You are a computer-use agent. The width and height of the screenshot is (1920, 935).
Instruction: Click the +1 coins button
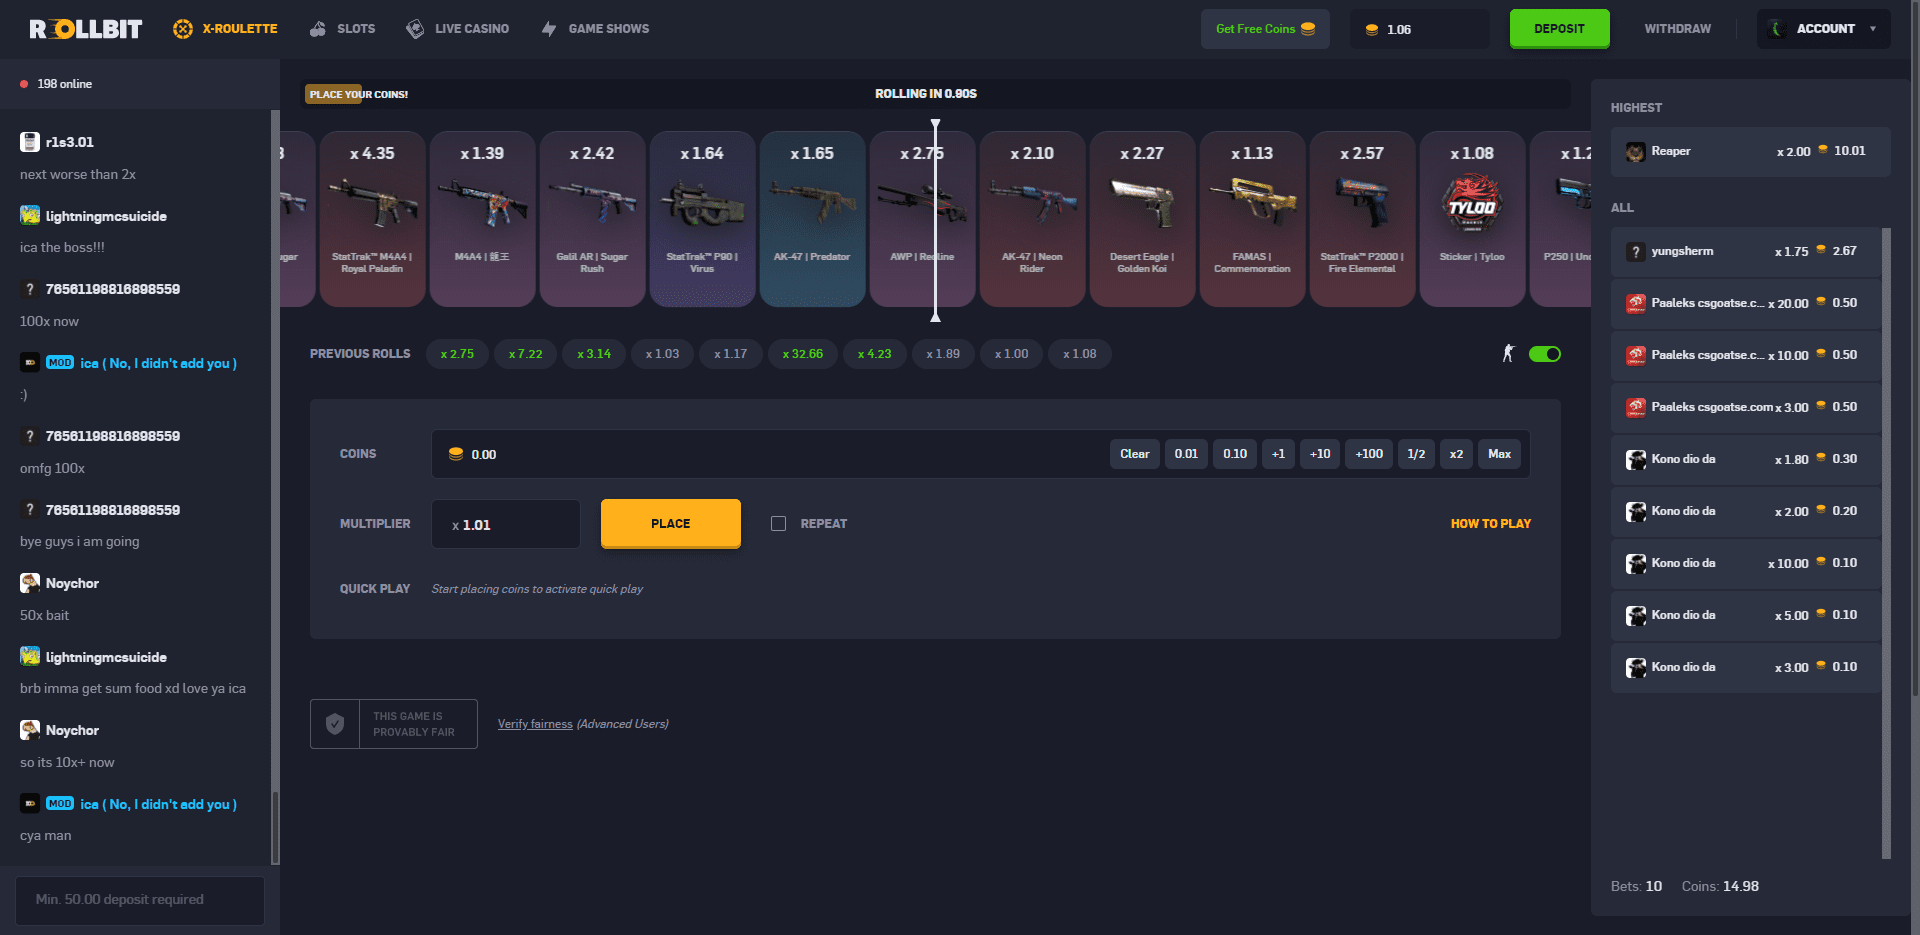(x=1278, y=454)
